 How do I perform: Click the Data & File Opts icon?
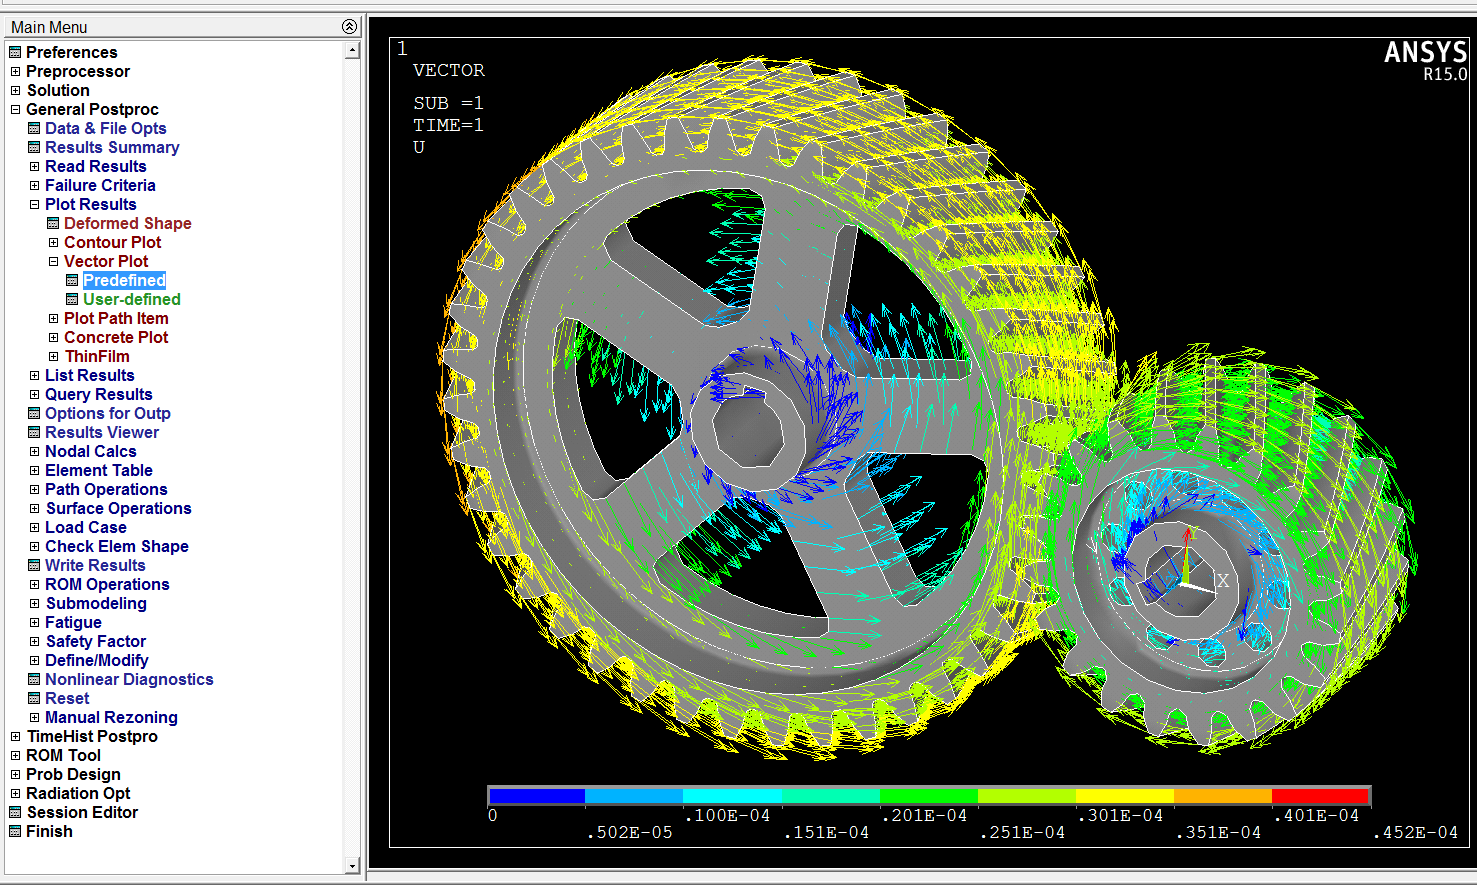click(34, 128)
